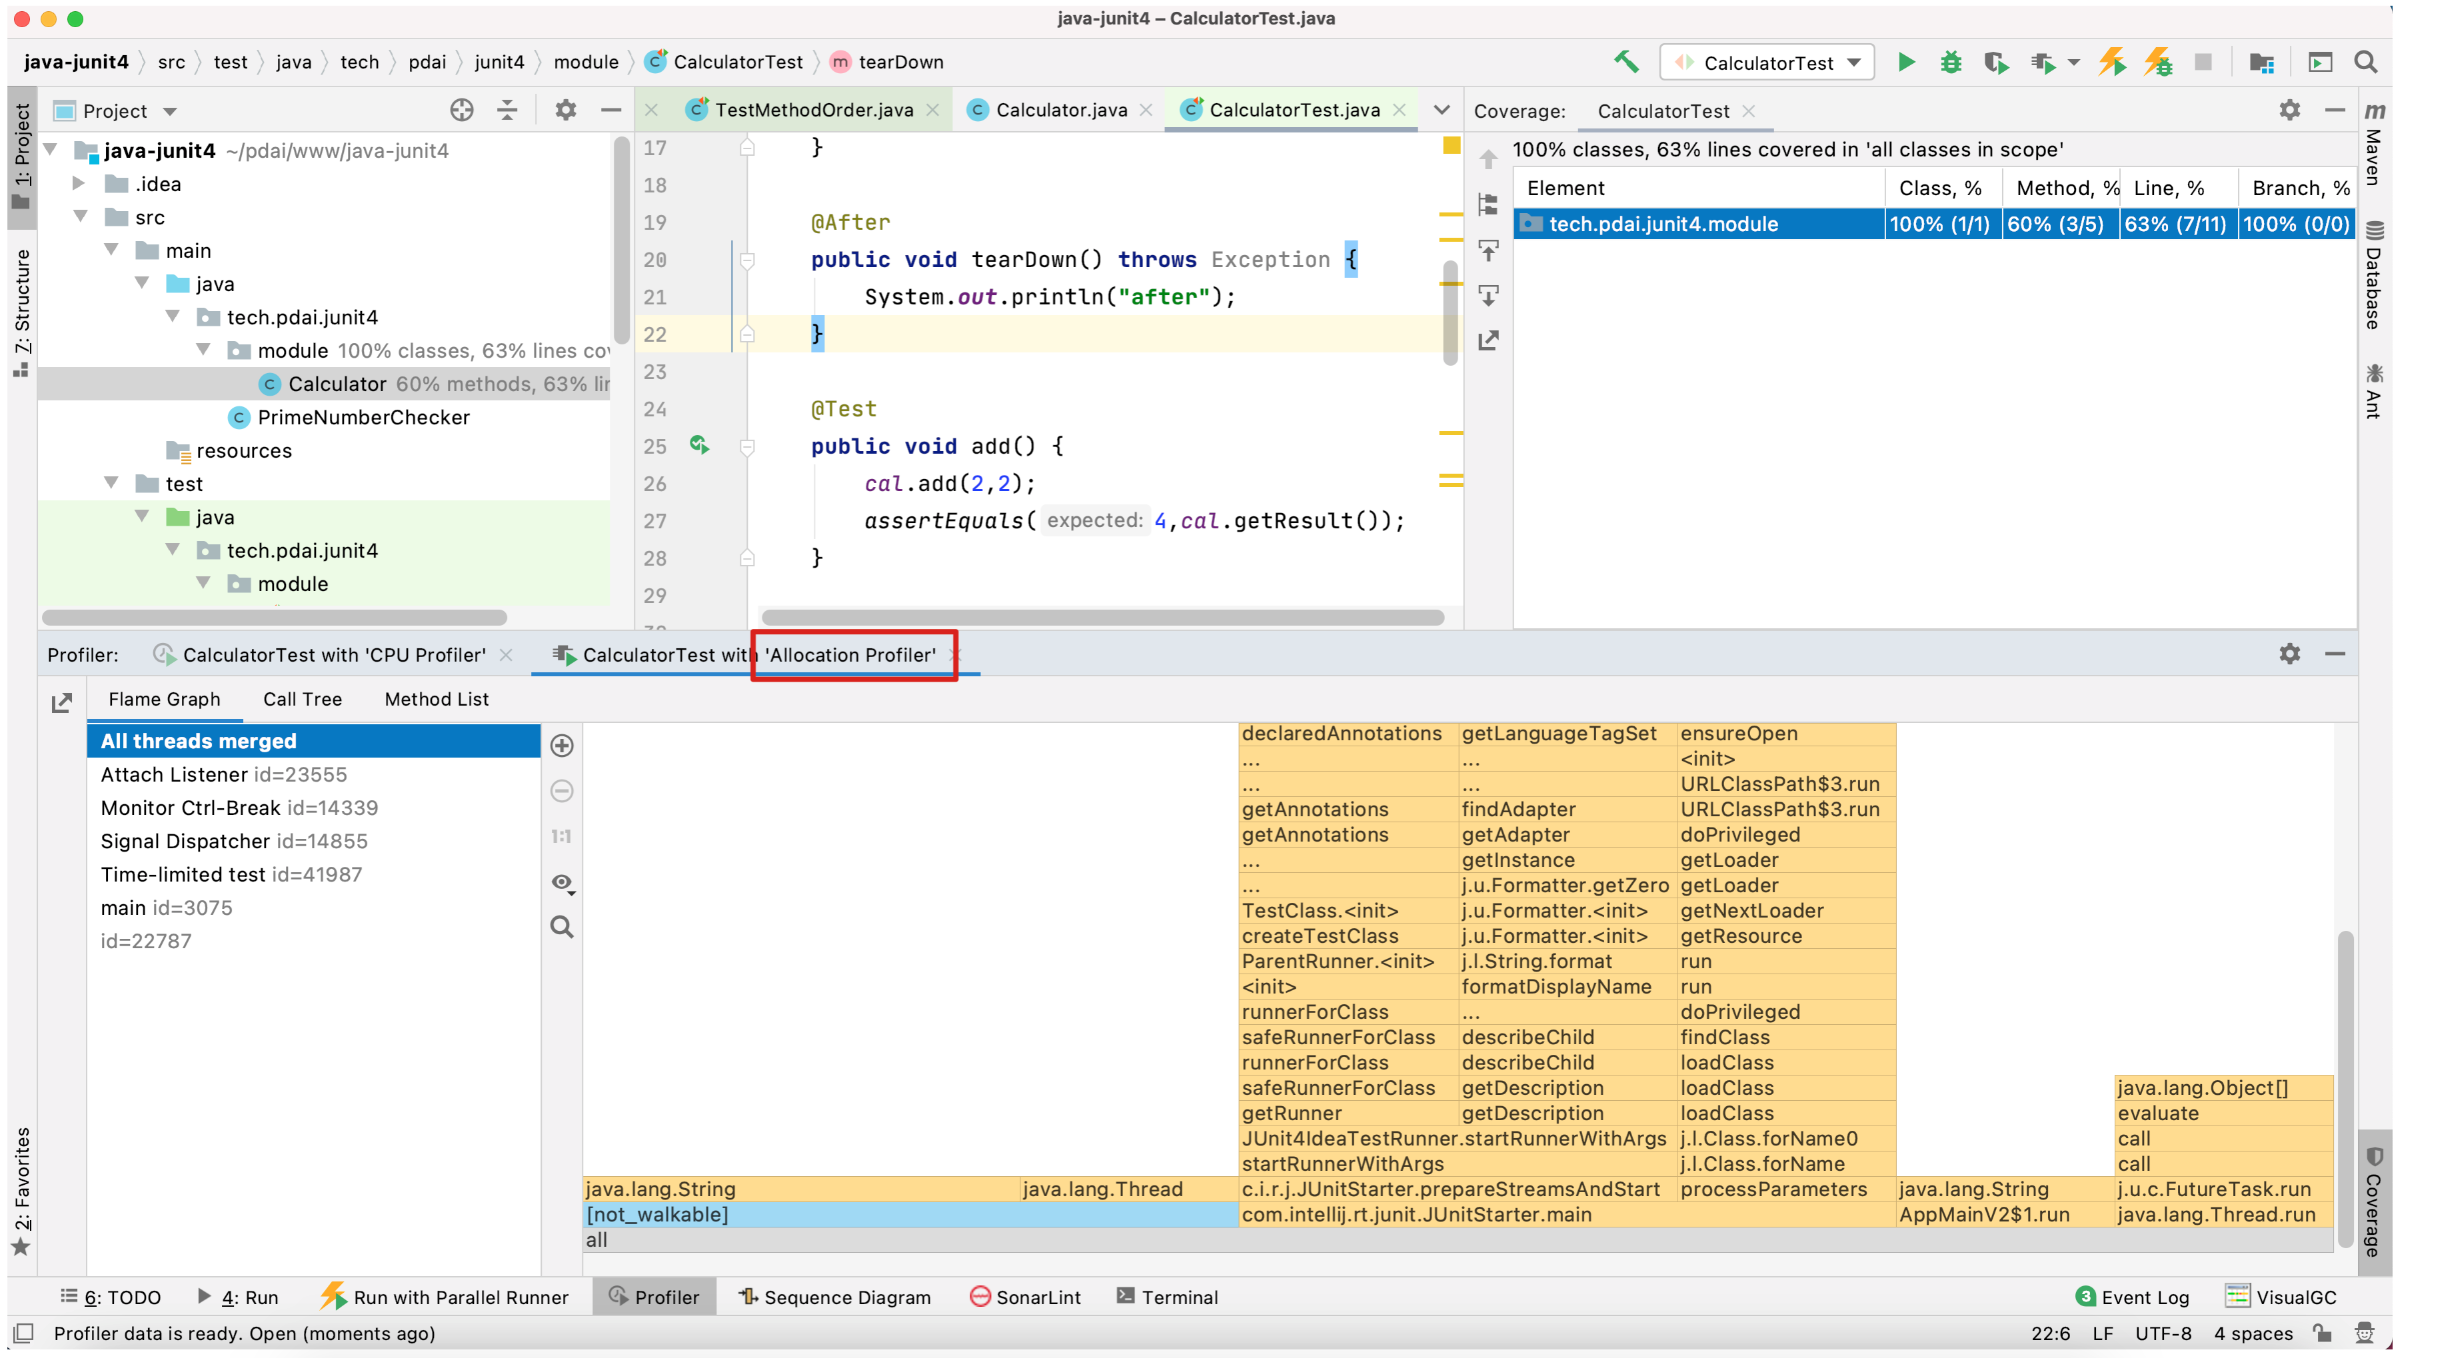Image resolution: width=2438 pixels, height=1358 pixels.
Task: Toggle the Method List profiler view
Action: (x=438, y=699)
